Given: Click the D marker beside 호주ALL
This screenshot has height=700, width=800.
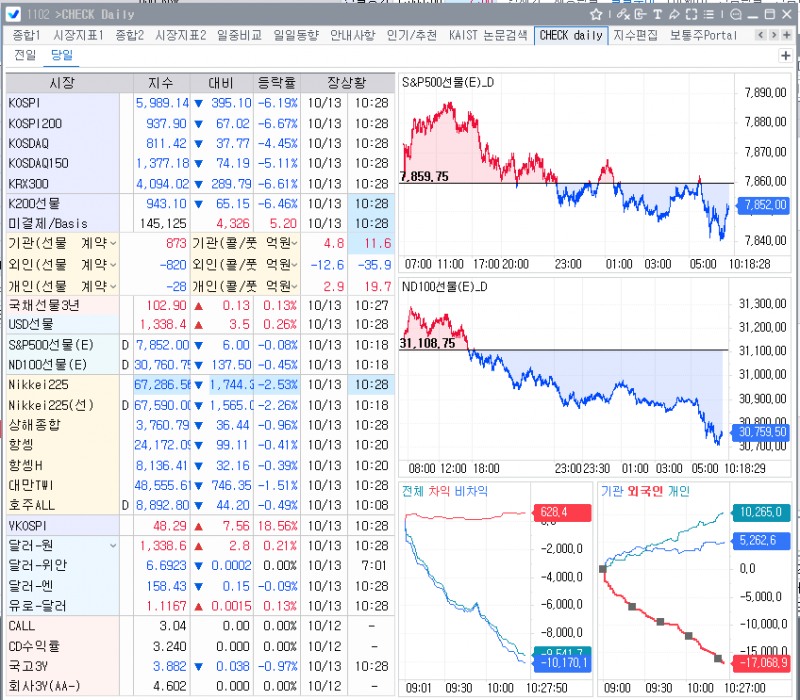Looking at the screenshot, I should tap(126, 506).
